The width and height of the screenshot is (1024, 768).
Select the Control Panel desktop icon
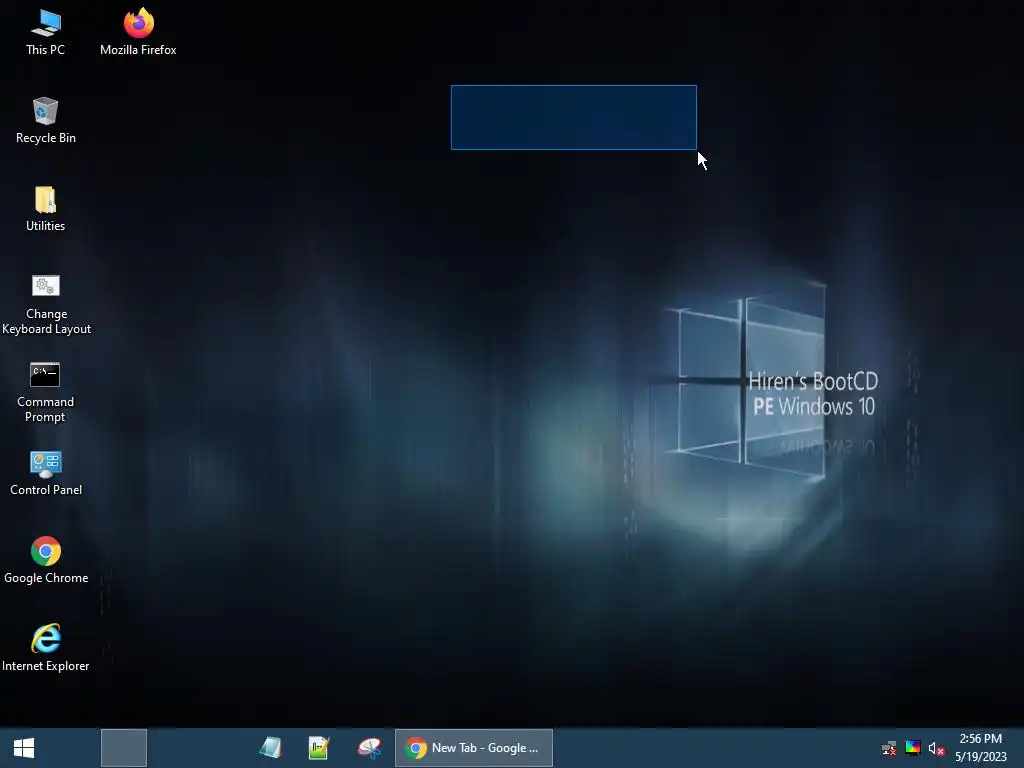[46, 473]
